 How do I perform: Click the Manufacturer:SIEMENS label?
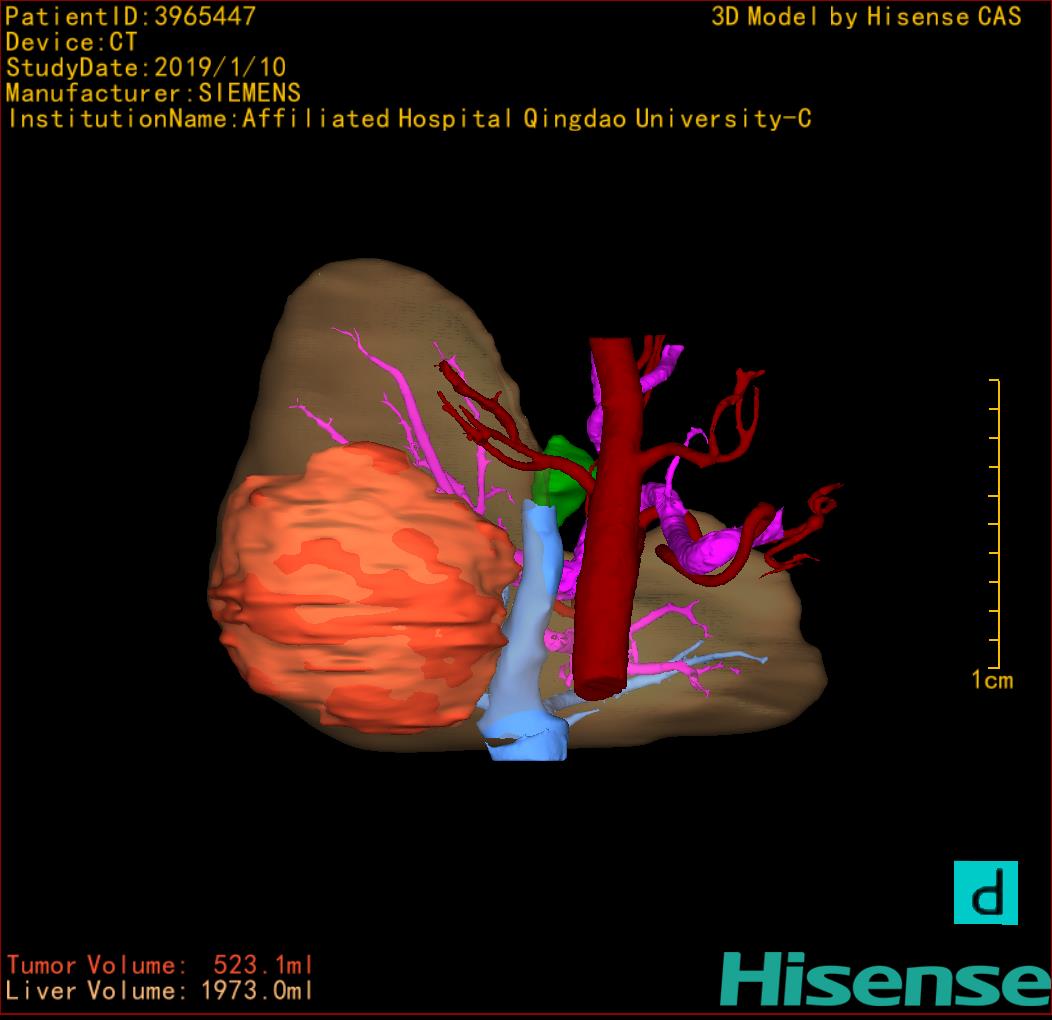point(153,93)
